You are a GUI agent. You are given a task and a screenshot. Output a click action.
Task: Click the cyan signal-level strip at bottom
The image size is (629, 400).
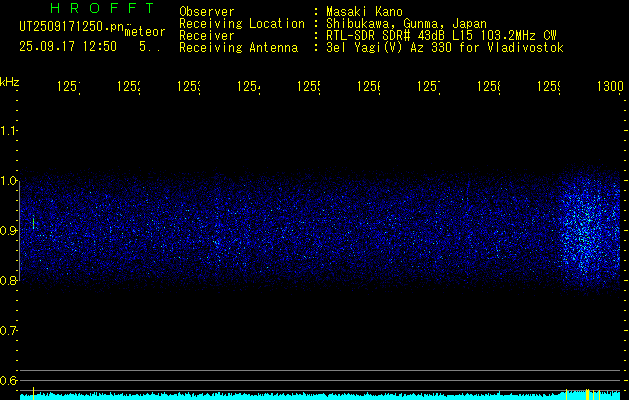pos(300,397)
